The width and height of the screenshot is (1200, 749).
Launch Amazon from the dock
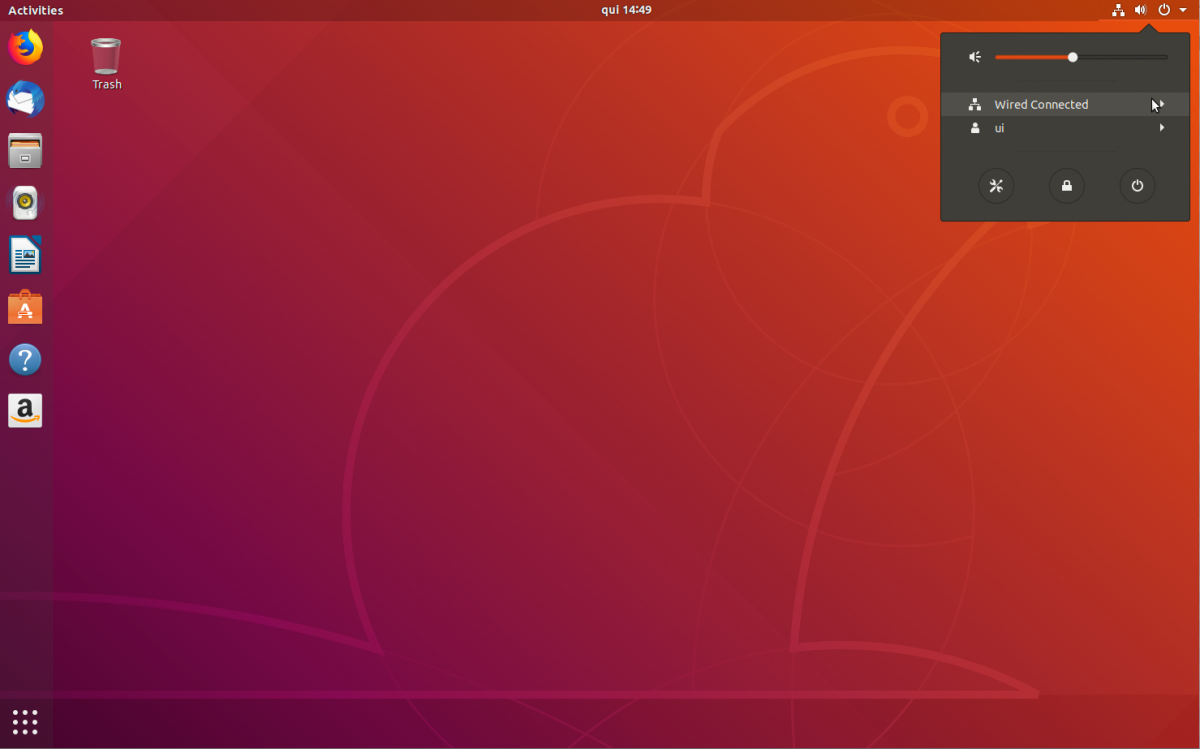click(25, 411)
